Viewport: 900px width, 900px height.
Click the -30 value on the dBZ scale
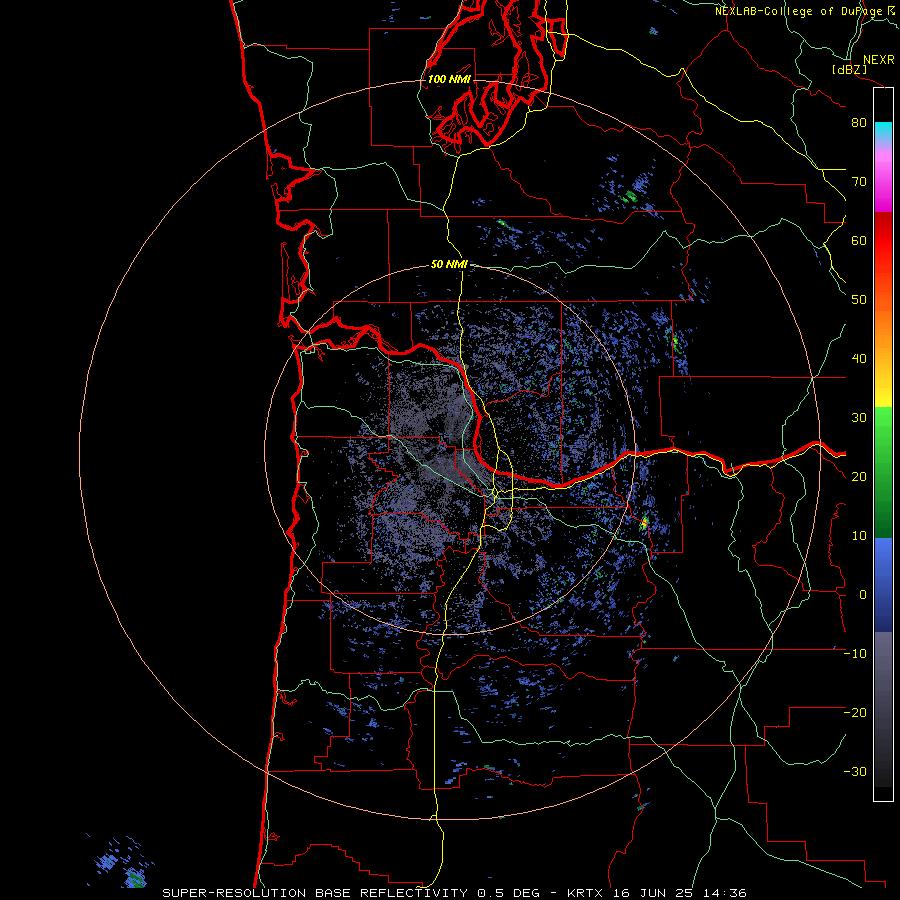tap(855, 771)
